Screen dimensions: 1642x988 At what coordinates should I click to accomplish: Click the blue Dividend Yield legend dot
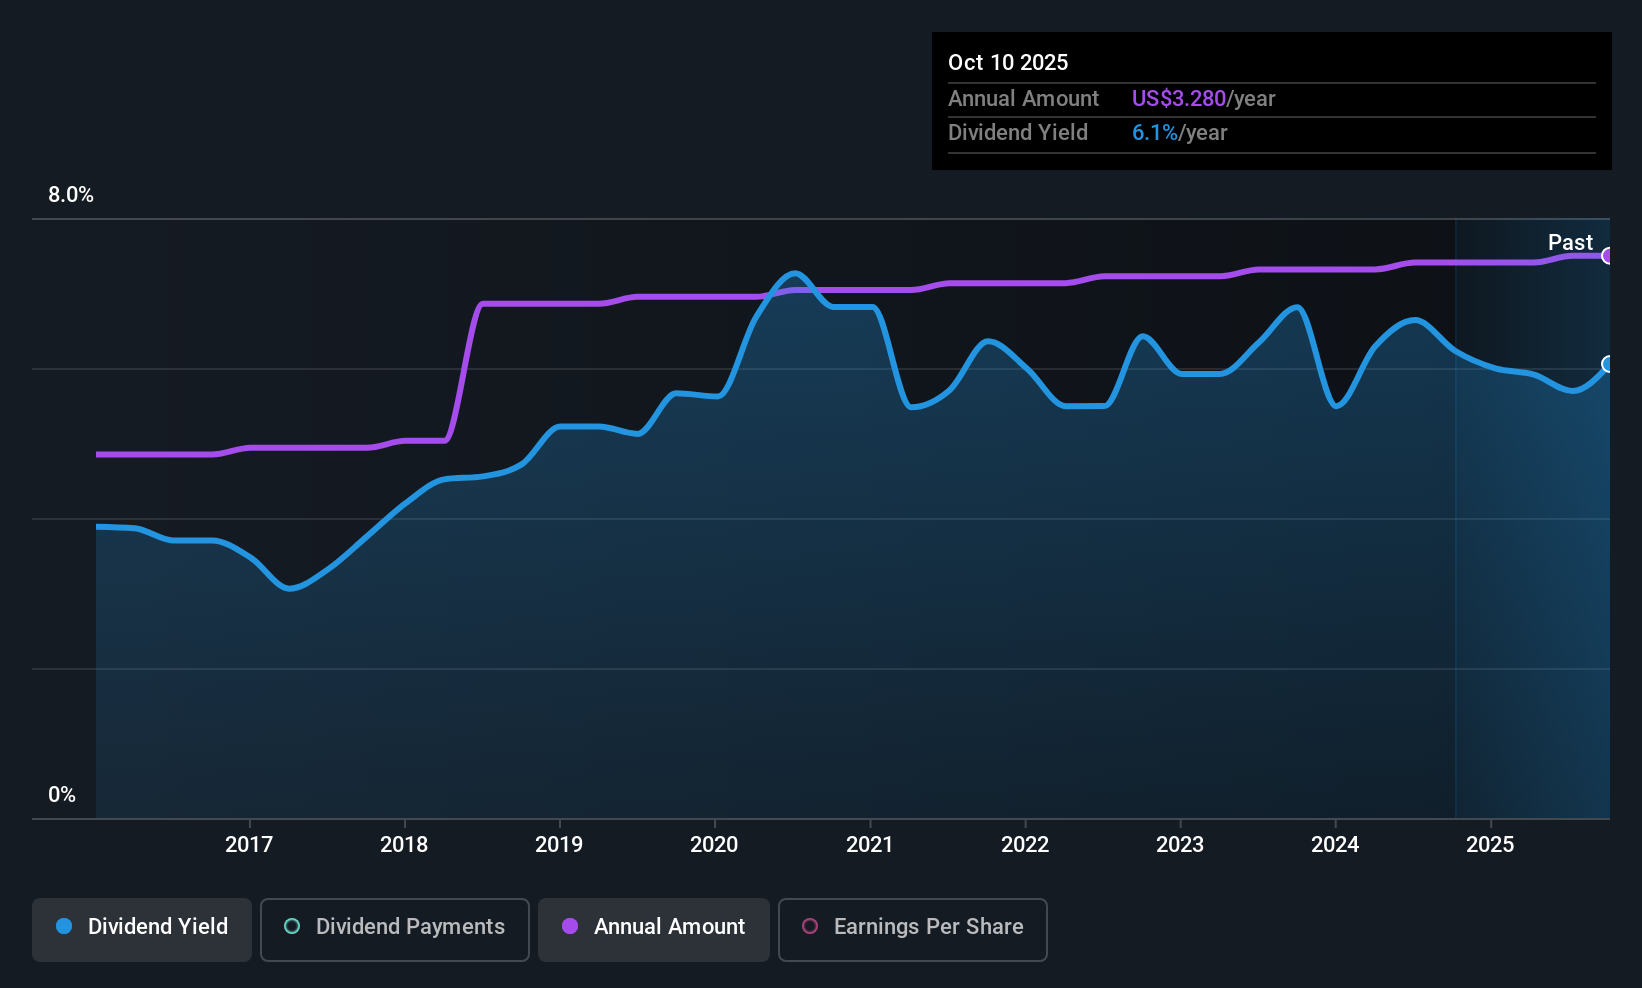click(64, 927)
